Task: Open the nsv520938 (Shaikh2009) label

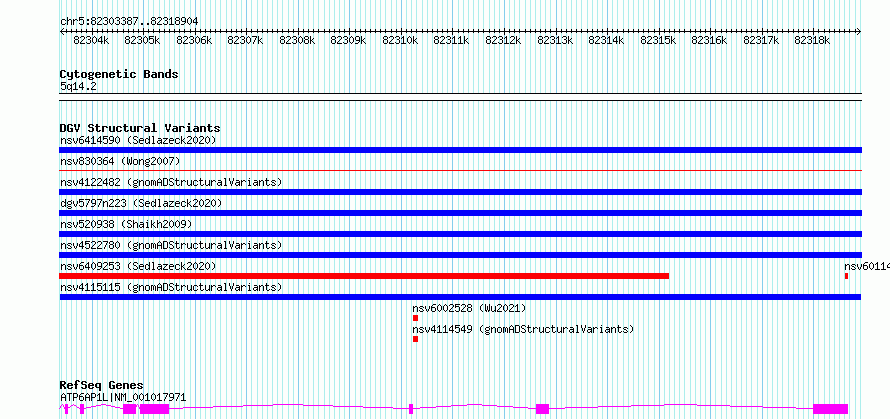Action: (x=126, y=224)
